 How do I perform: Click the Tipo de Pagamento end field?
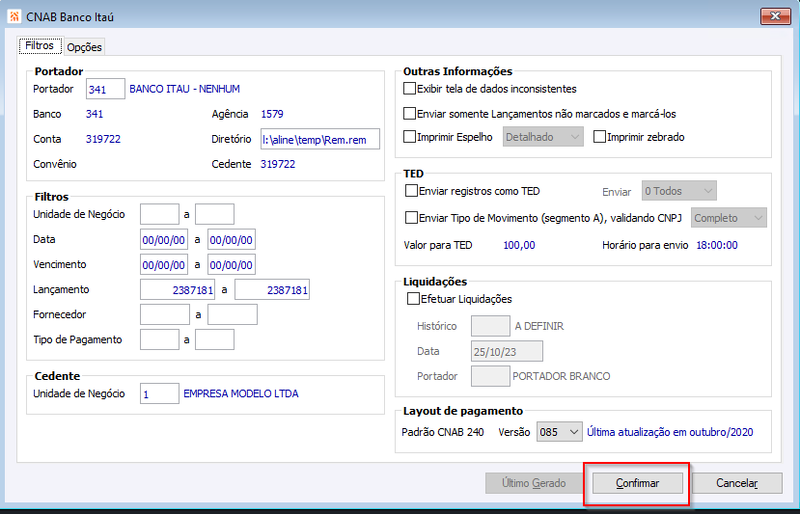pyautogui.click(x=215, y=339)
